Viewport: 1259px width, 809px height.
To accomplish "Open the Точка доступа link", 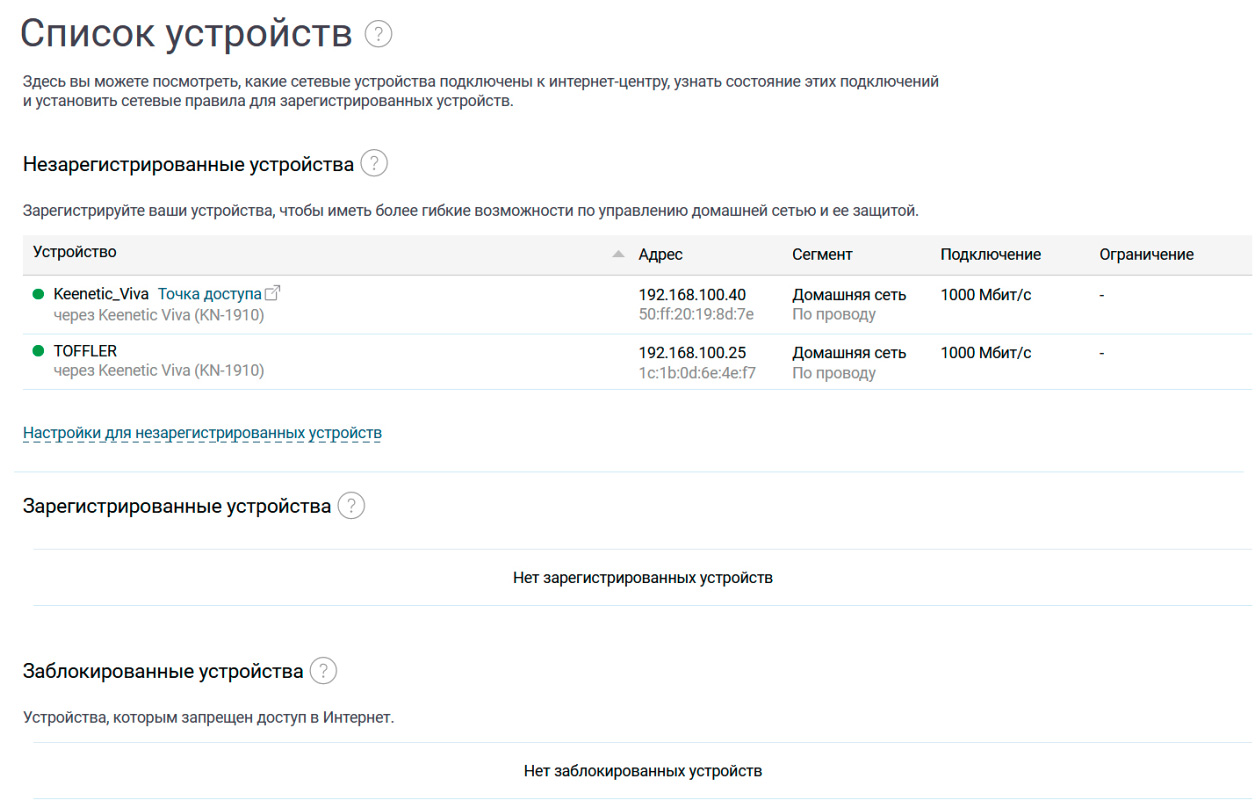I will [x=209, y=294].
